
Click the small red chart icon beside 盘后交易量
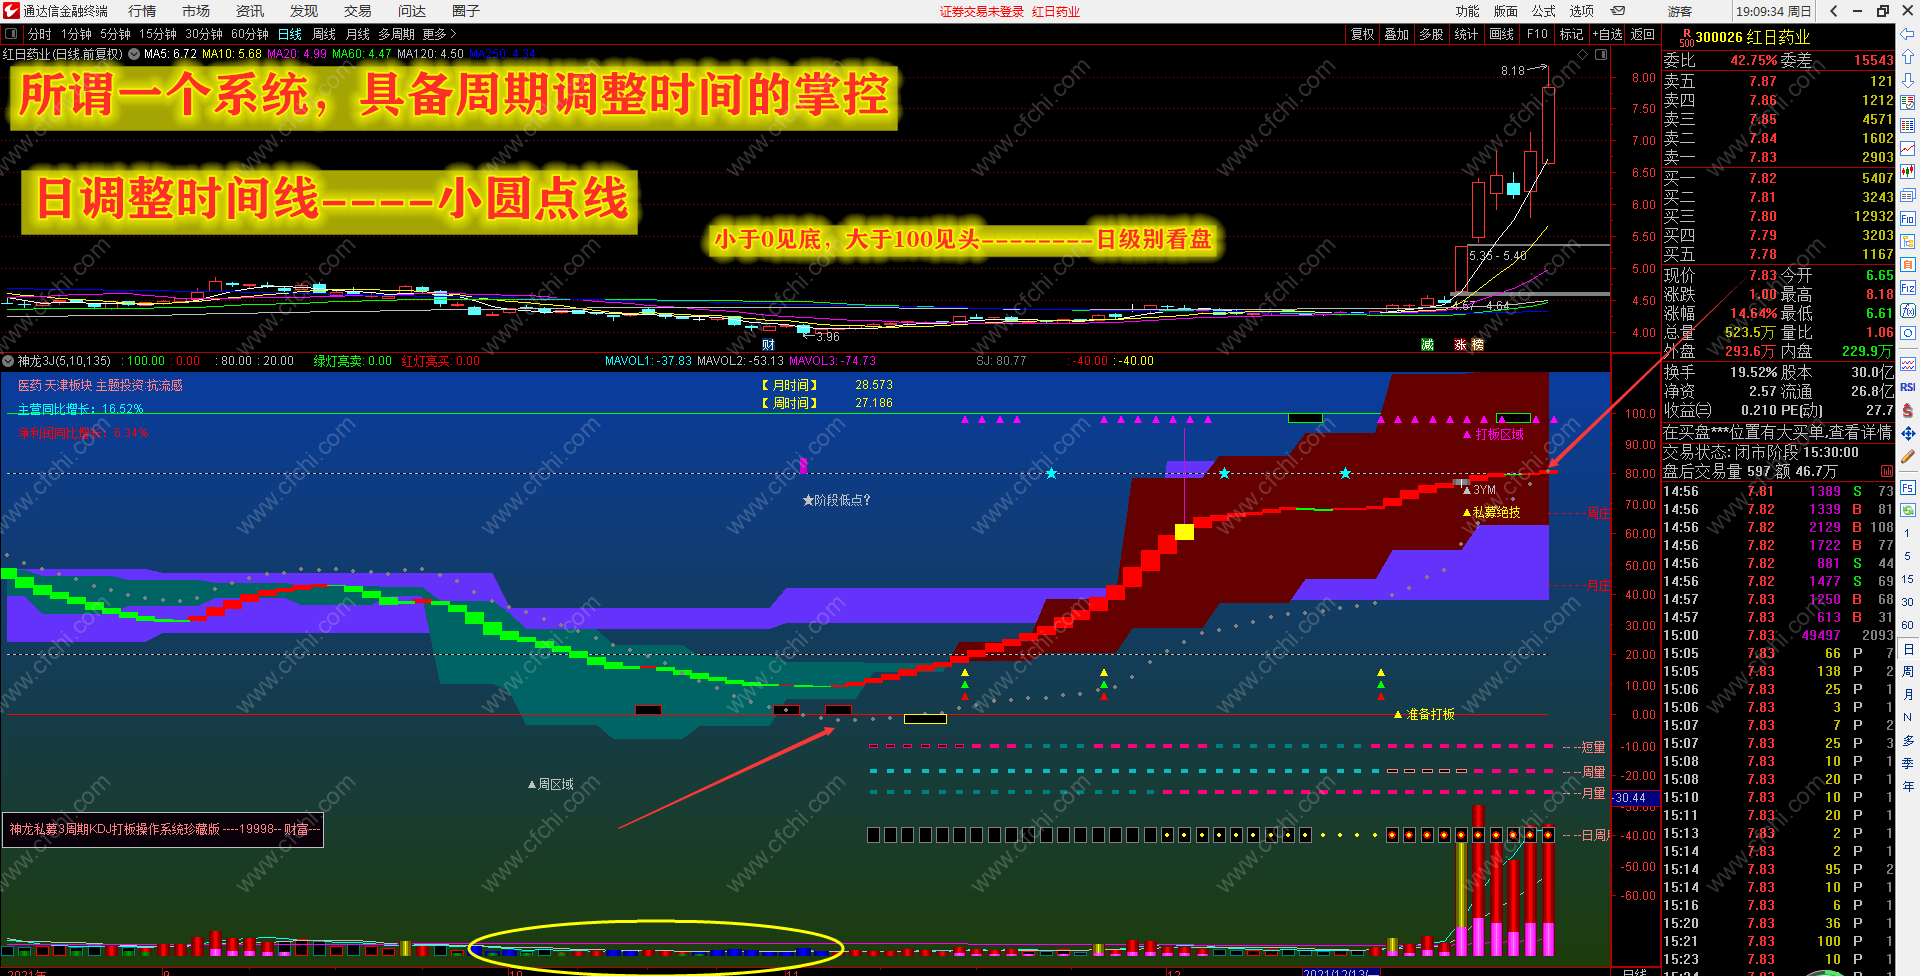coord(1887,471)
